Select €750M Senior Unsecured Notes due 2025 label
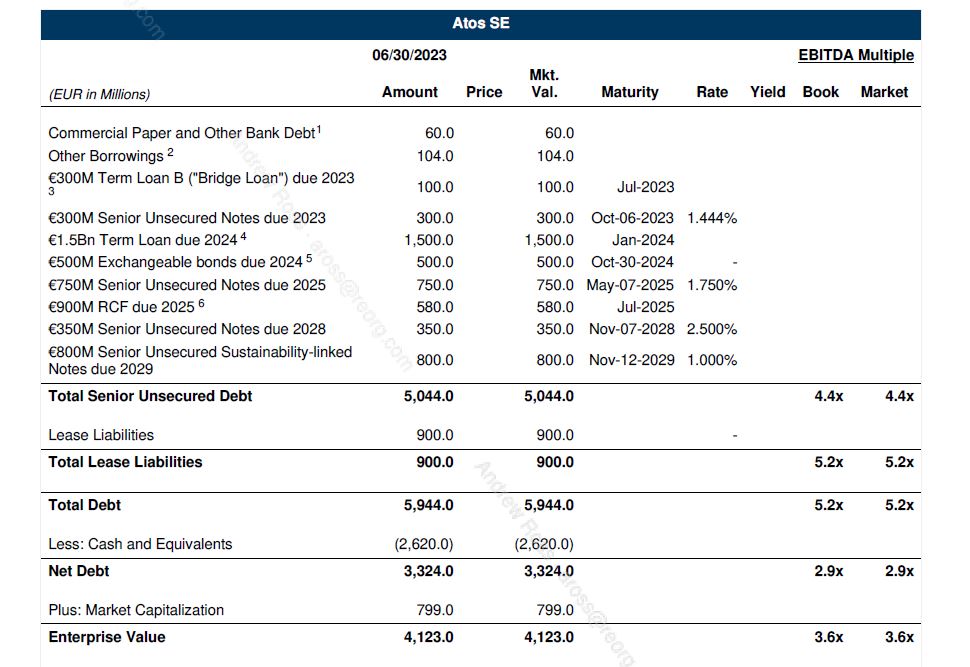 pyautogui.click(x=187, y=285)
